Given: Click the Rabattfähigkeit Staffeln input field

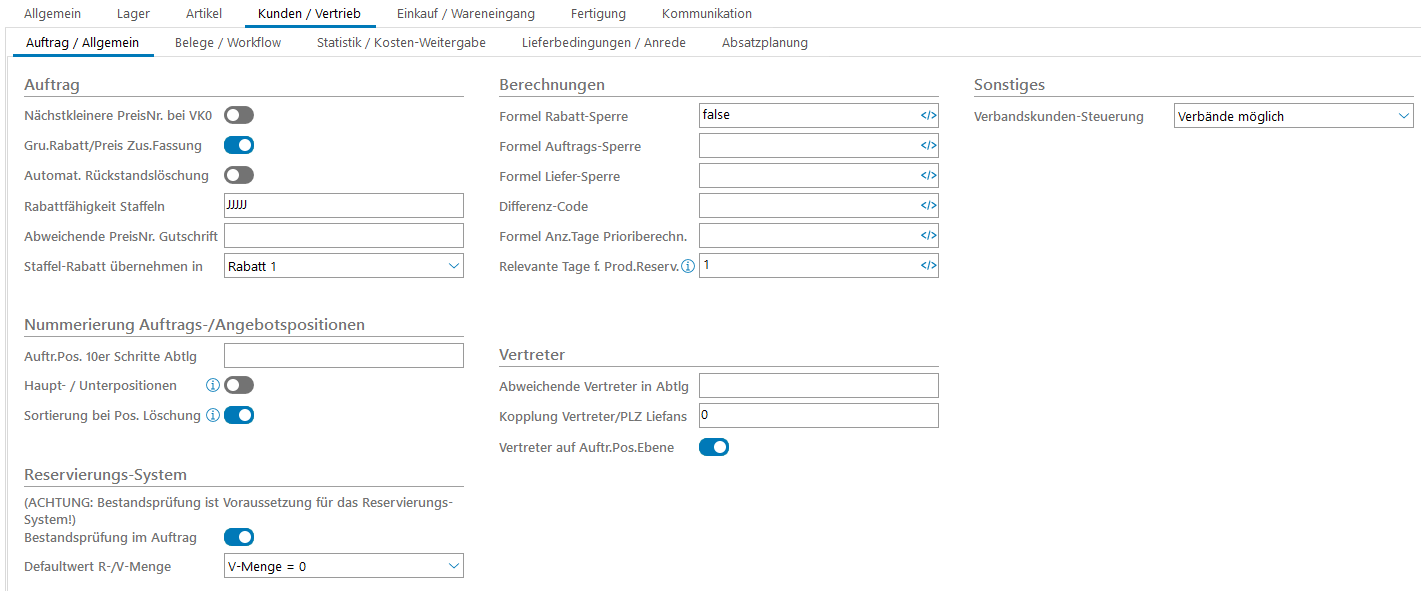Looking at the screenshot, I should (344, 206).
